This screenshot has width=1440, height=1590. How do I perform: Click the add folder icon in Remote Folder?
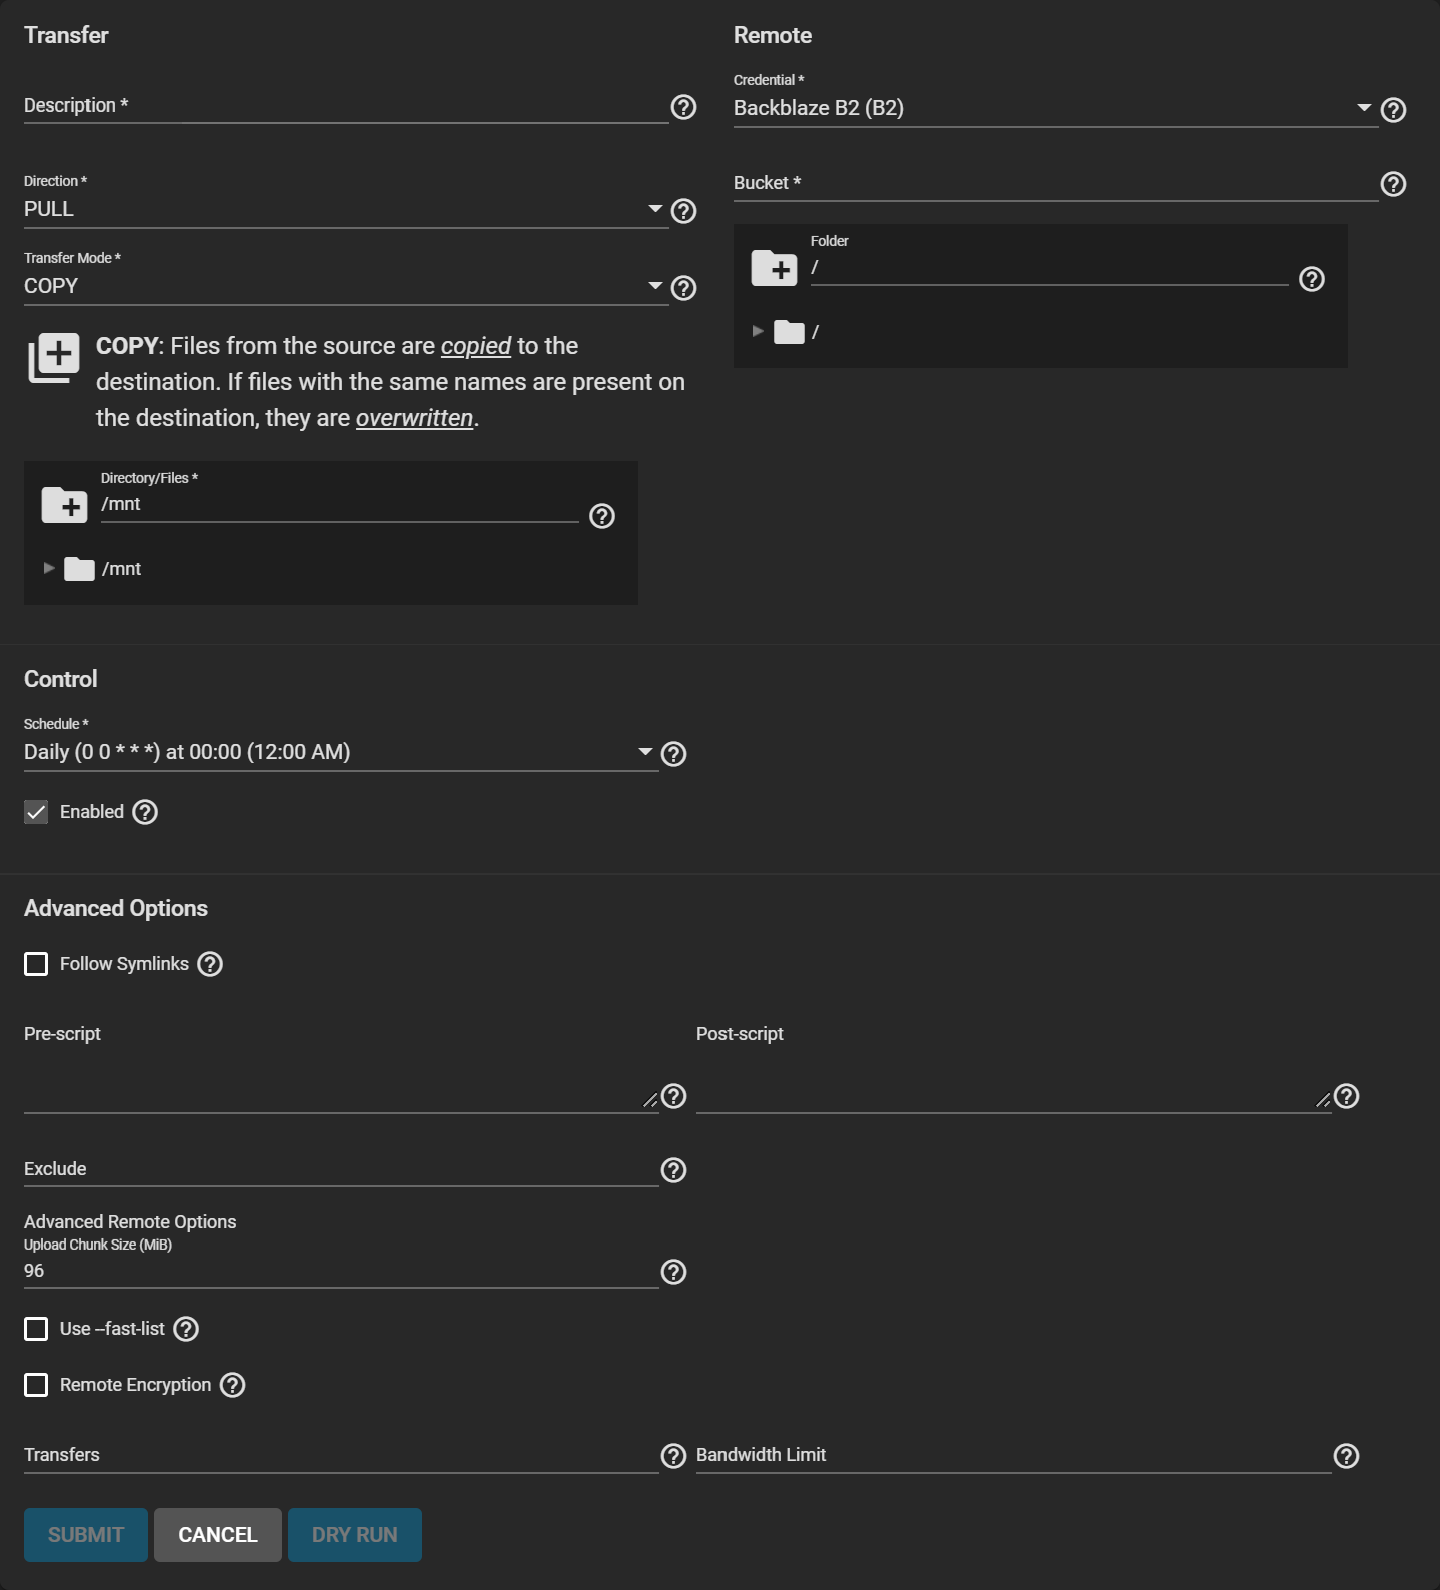[774, 268]
